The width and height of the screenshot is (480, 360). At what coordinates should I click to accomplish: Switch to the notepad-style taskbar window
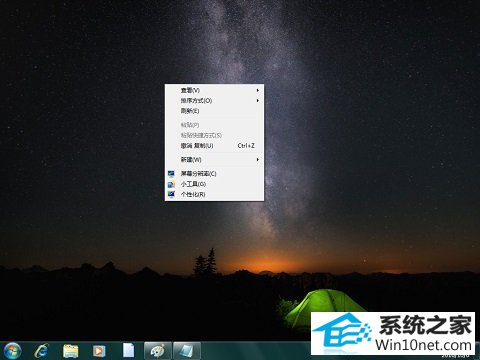click(187, 351)
